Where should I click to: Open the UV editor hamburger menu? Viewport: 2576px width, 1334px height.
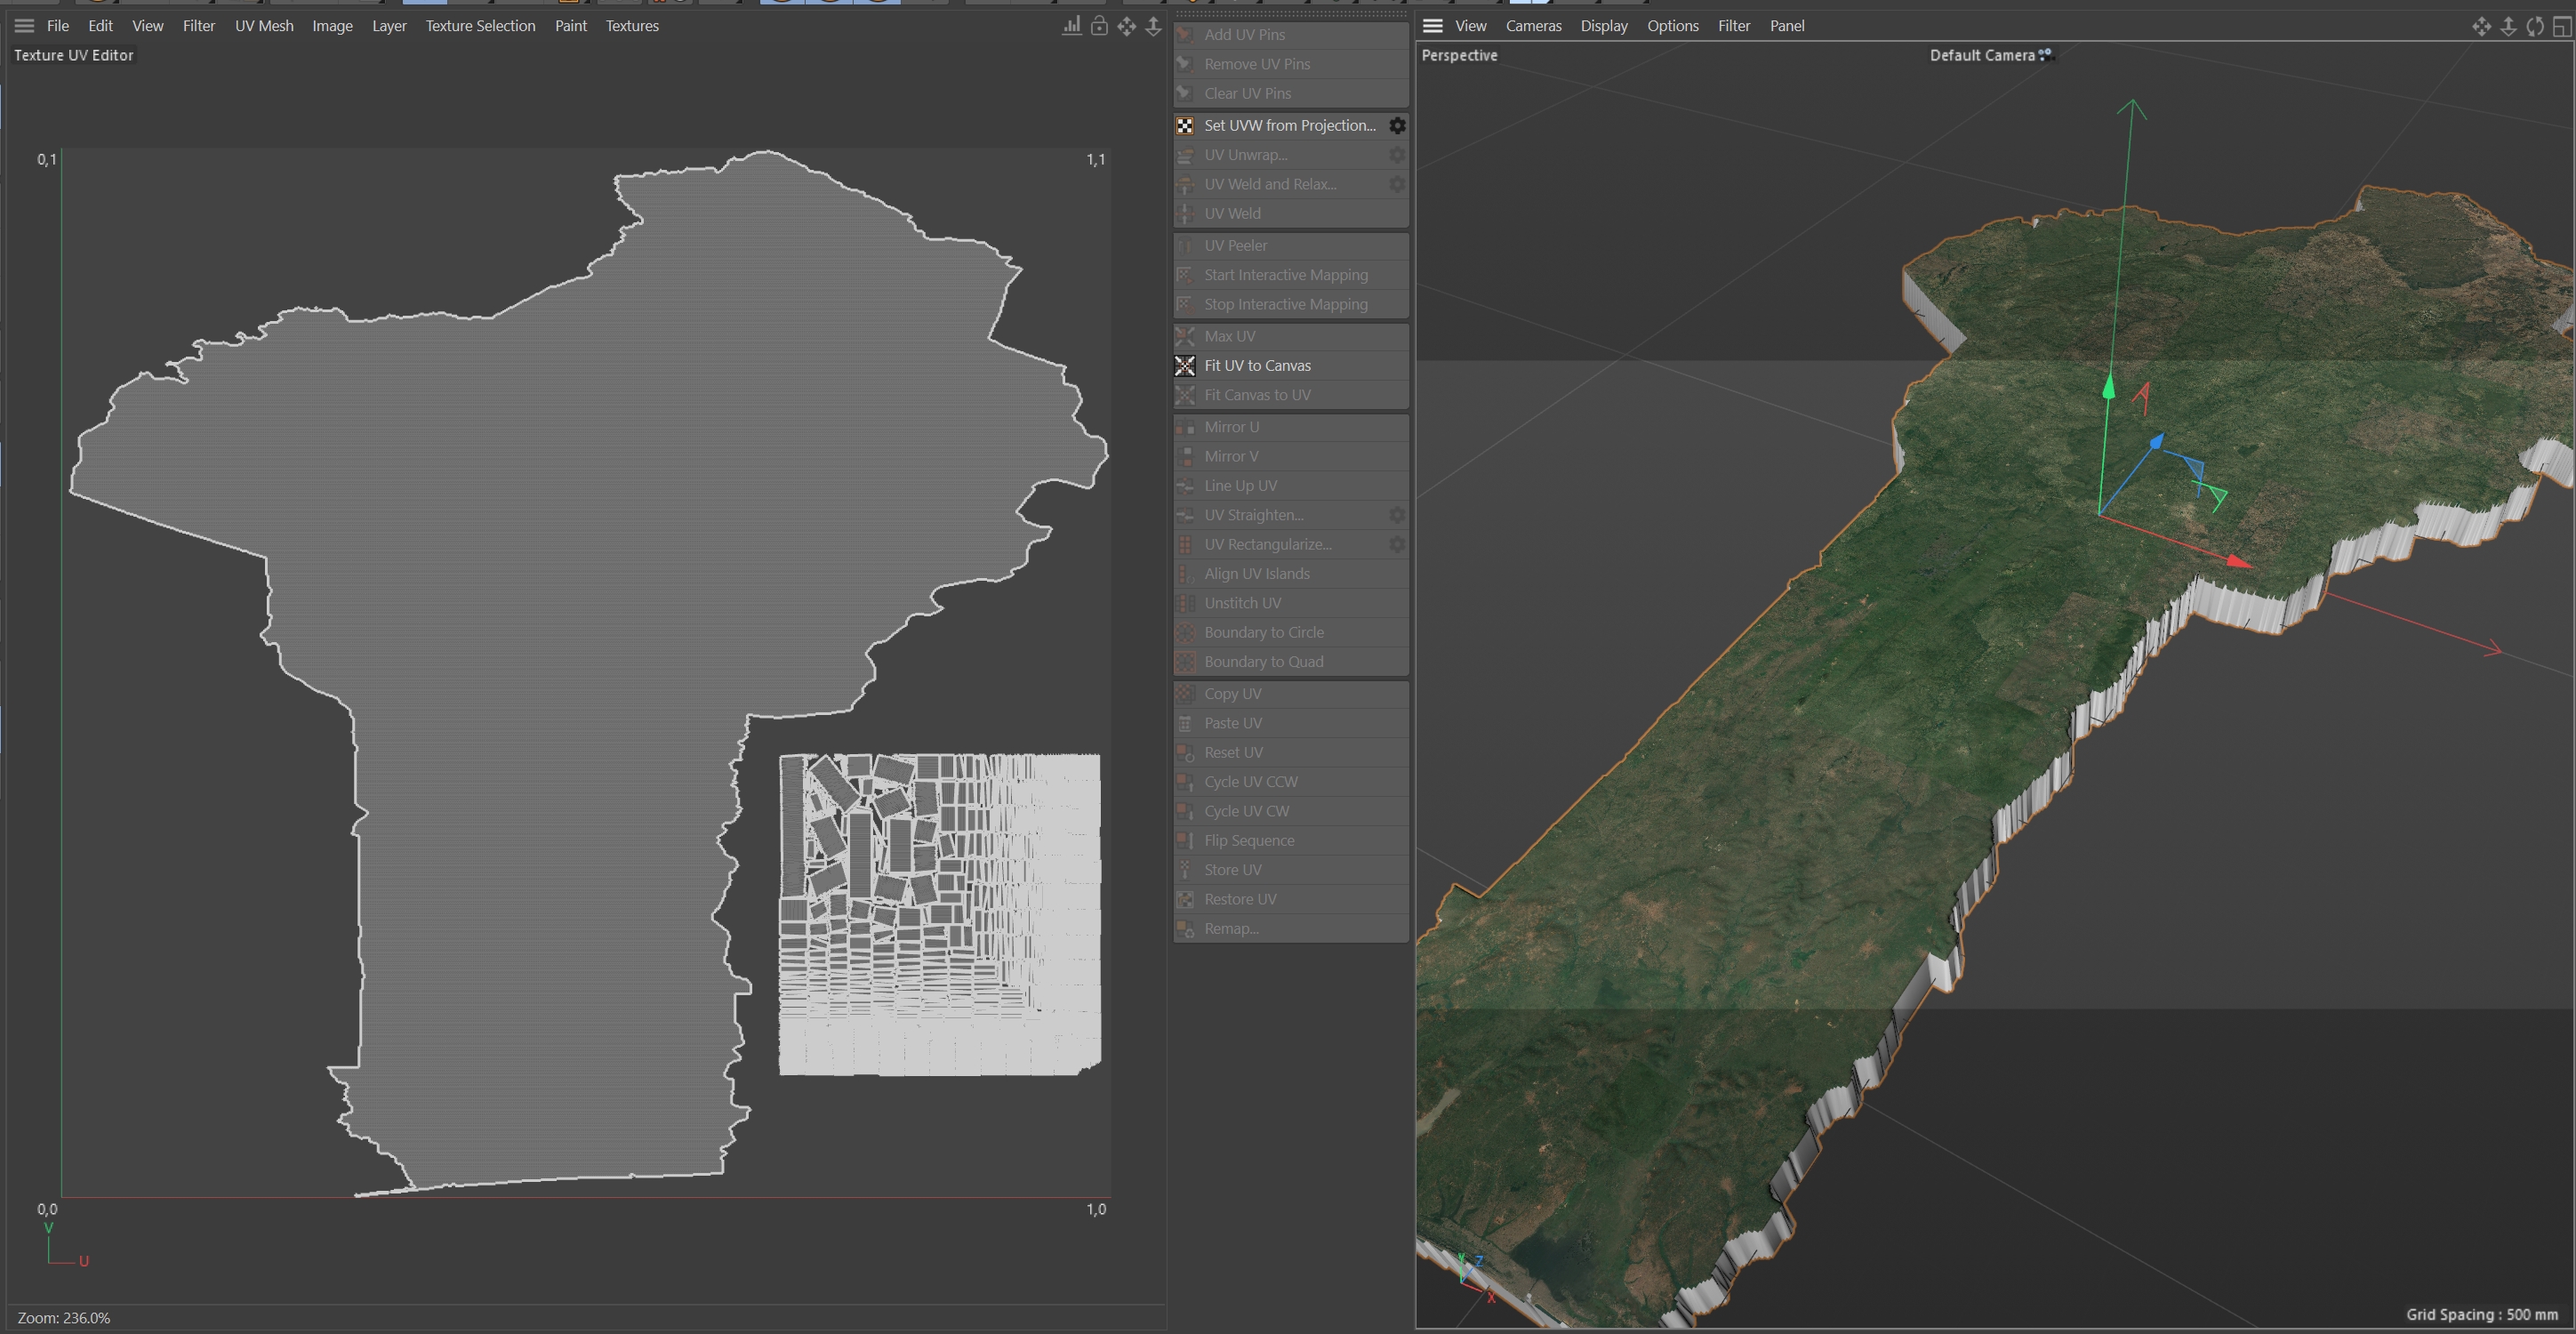point(24,26)
